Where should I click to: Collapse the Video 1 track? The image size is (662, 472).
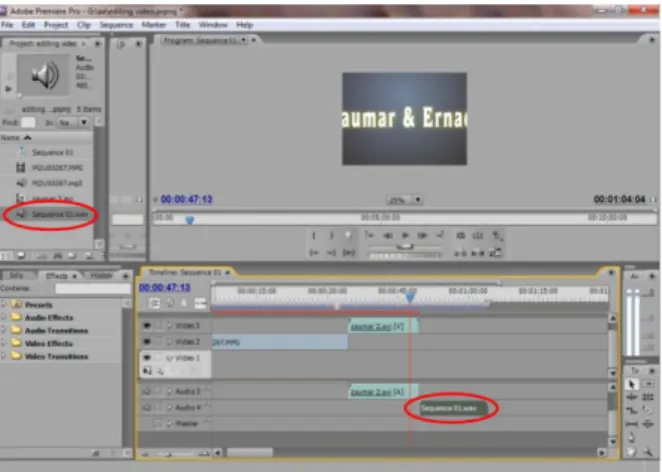169,358
